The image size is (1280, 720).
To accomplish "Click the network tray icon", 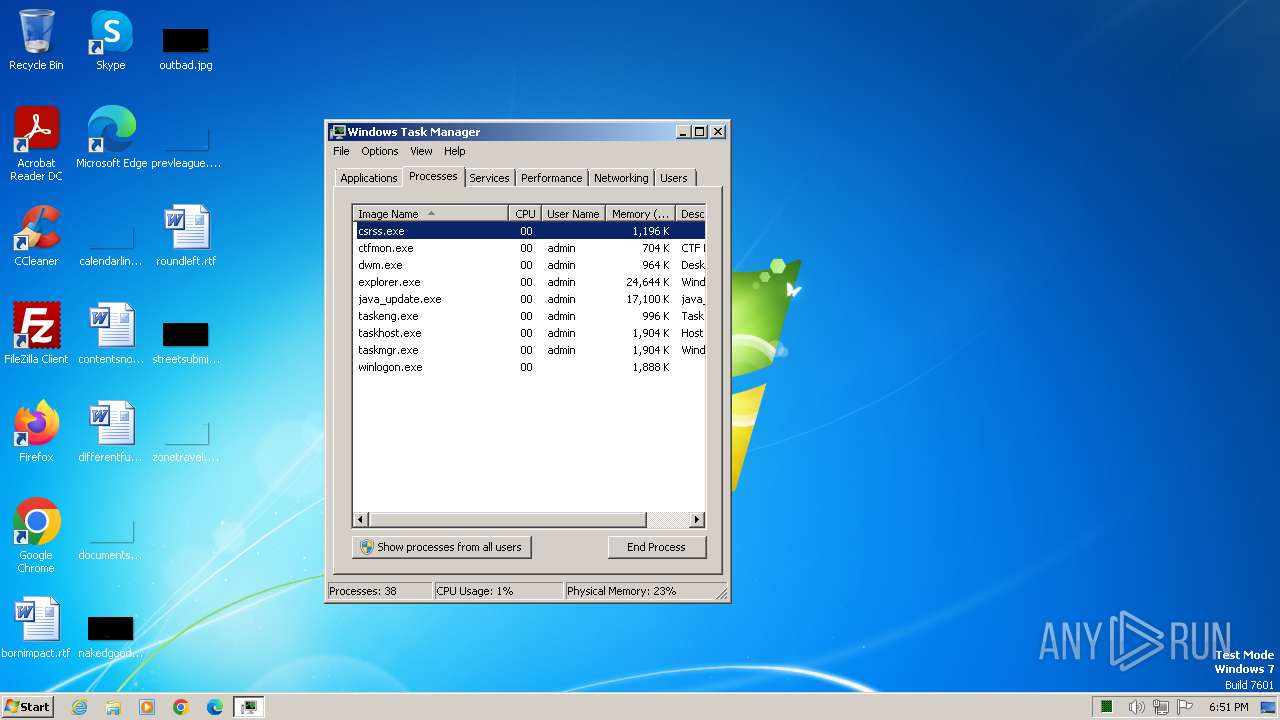I will tap(1161, 707).
